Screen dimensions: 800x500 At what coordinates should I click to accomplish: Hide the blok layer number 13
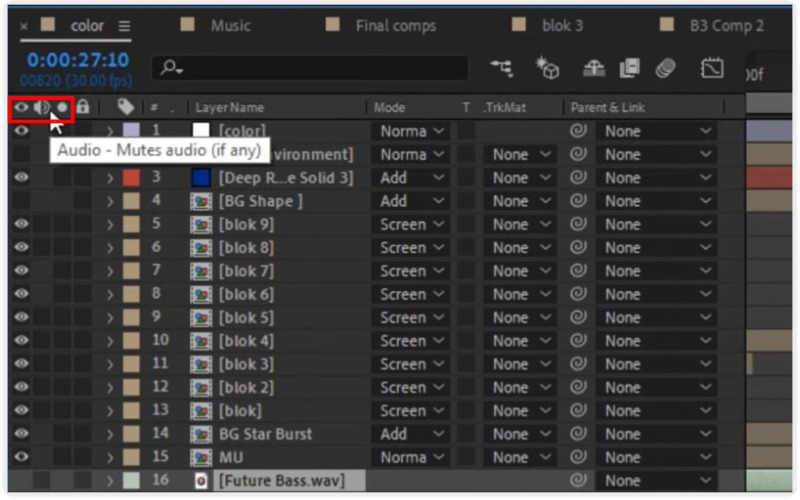[x=21, y=410]
